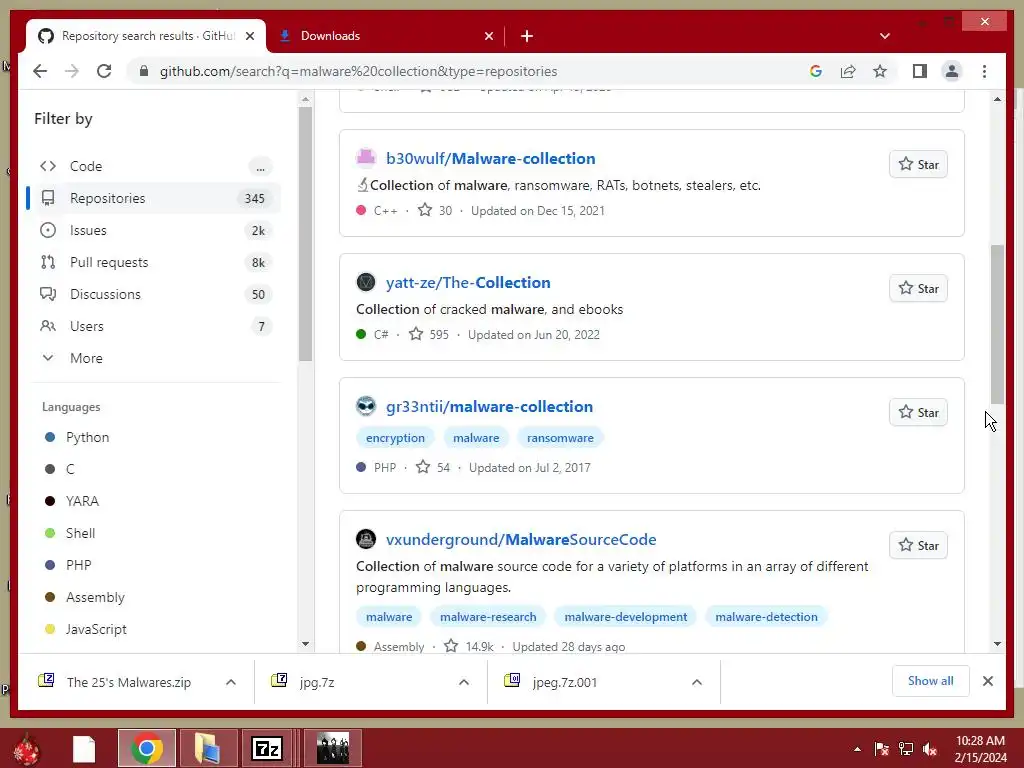Close the Repository search results tab

pyautogui.click(x=249, y=36)
